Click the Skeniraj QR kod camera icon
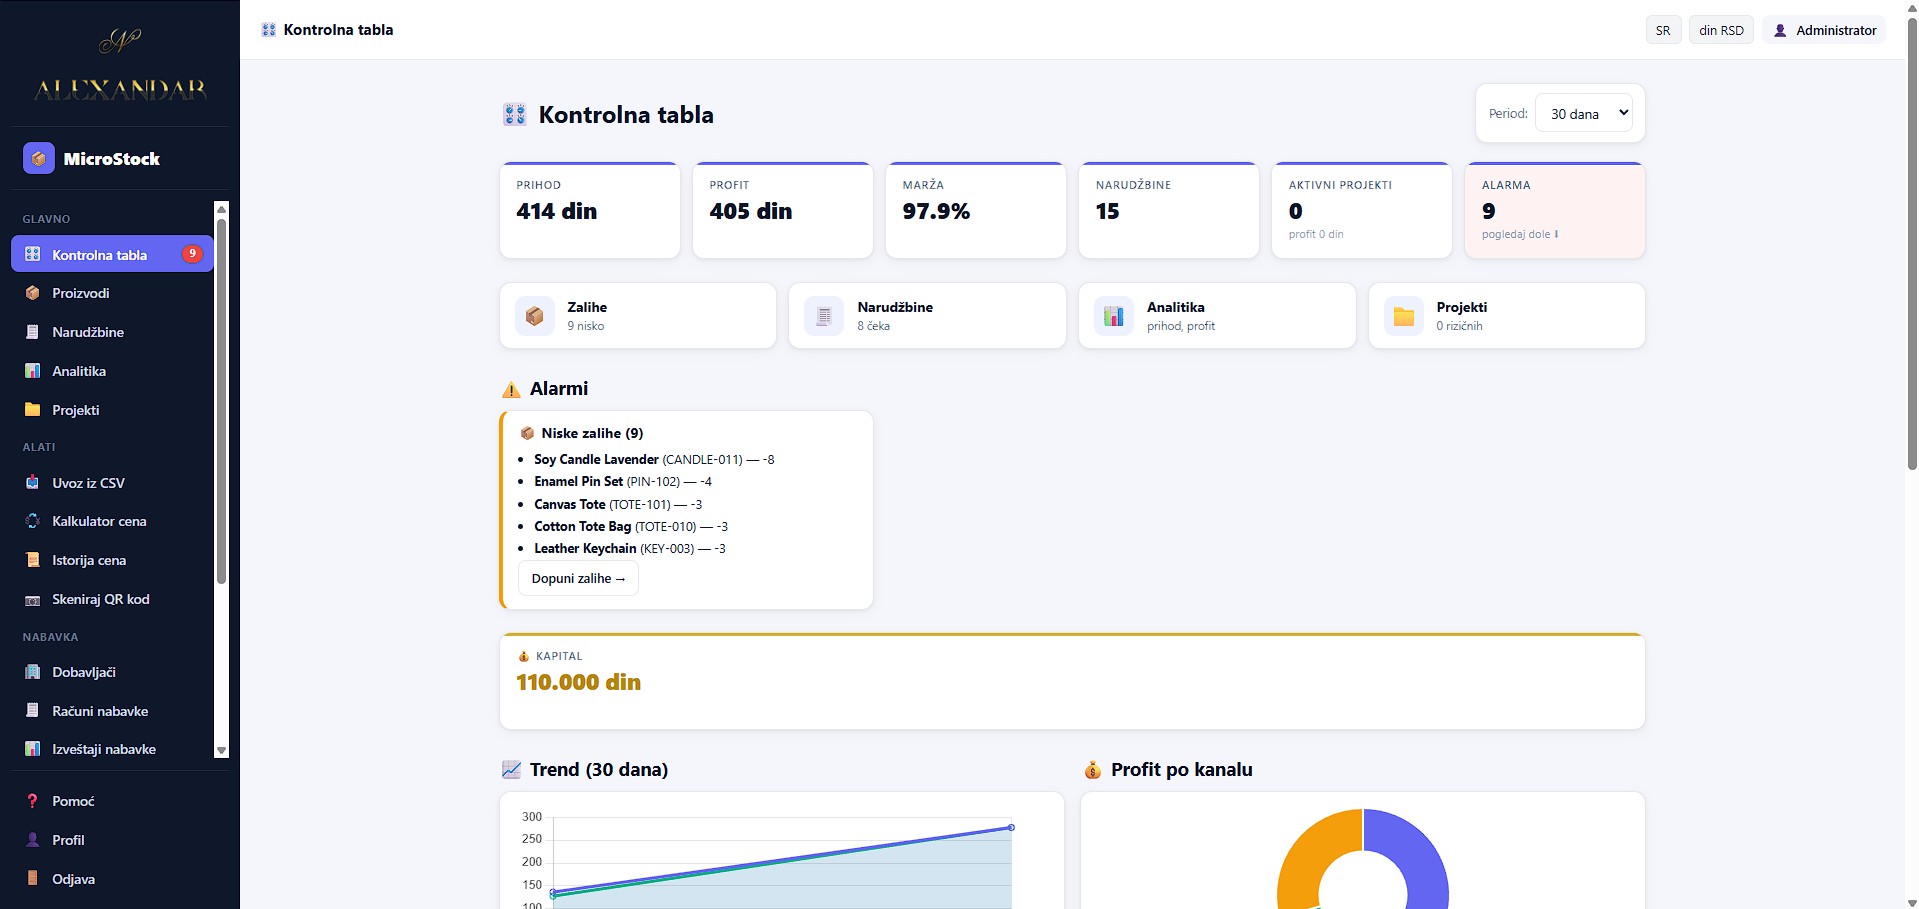1919x909 pixels. pyautogui.click(x=33, y=599)
